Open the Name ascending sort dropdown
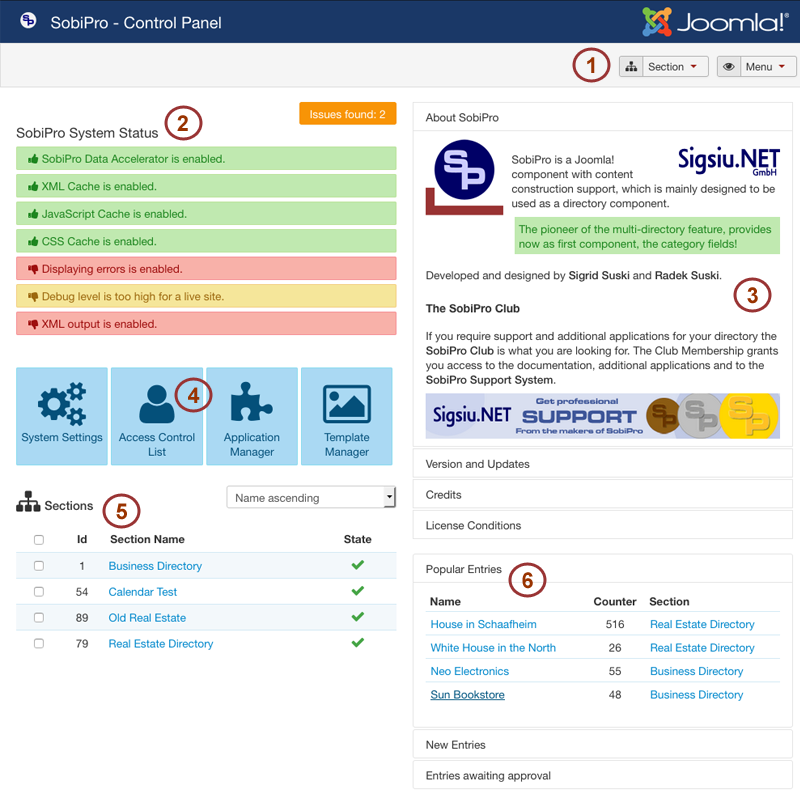Image resolution: width=800 pixels, height=794 pixels. tap(311, 498)
